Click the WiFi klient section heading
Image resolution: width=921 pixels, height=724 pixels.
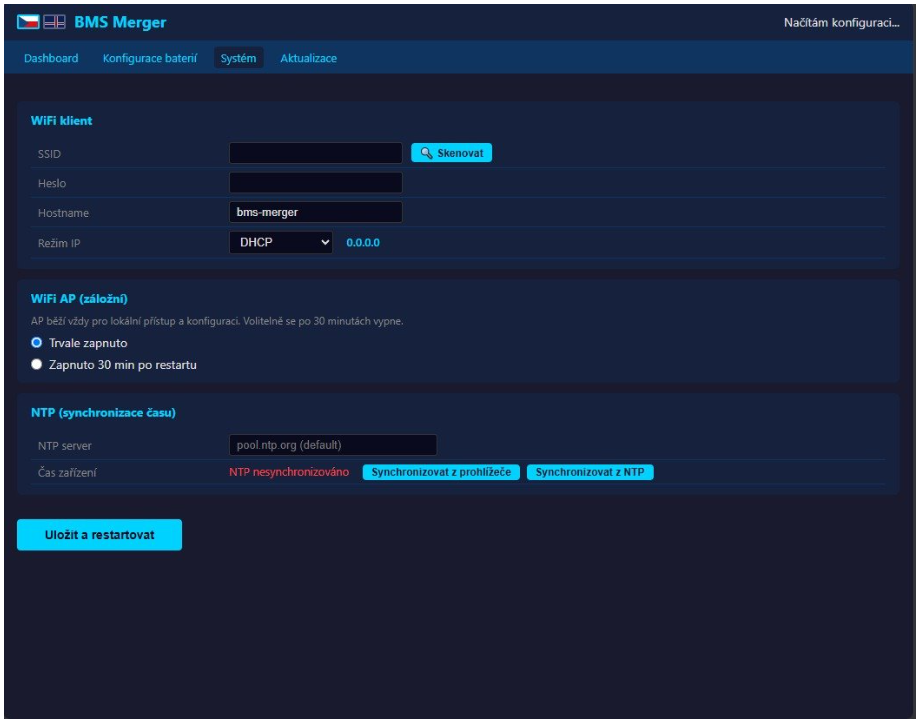62,120
